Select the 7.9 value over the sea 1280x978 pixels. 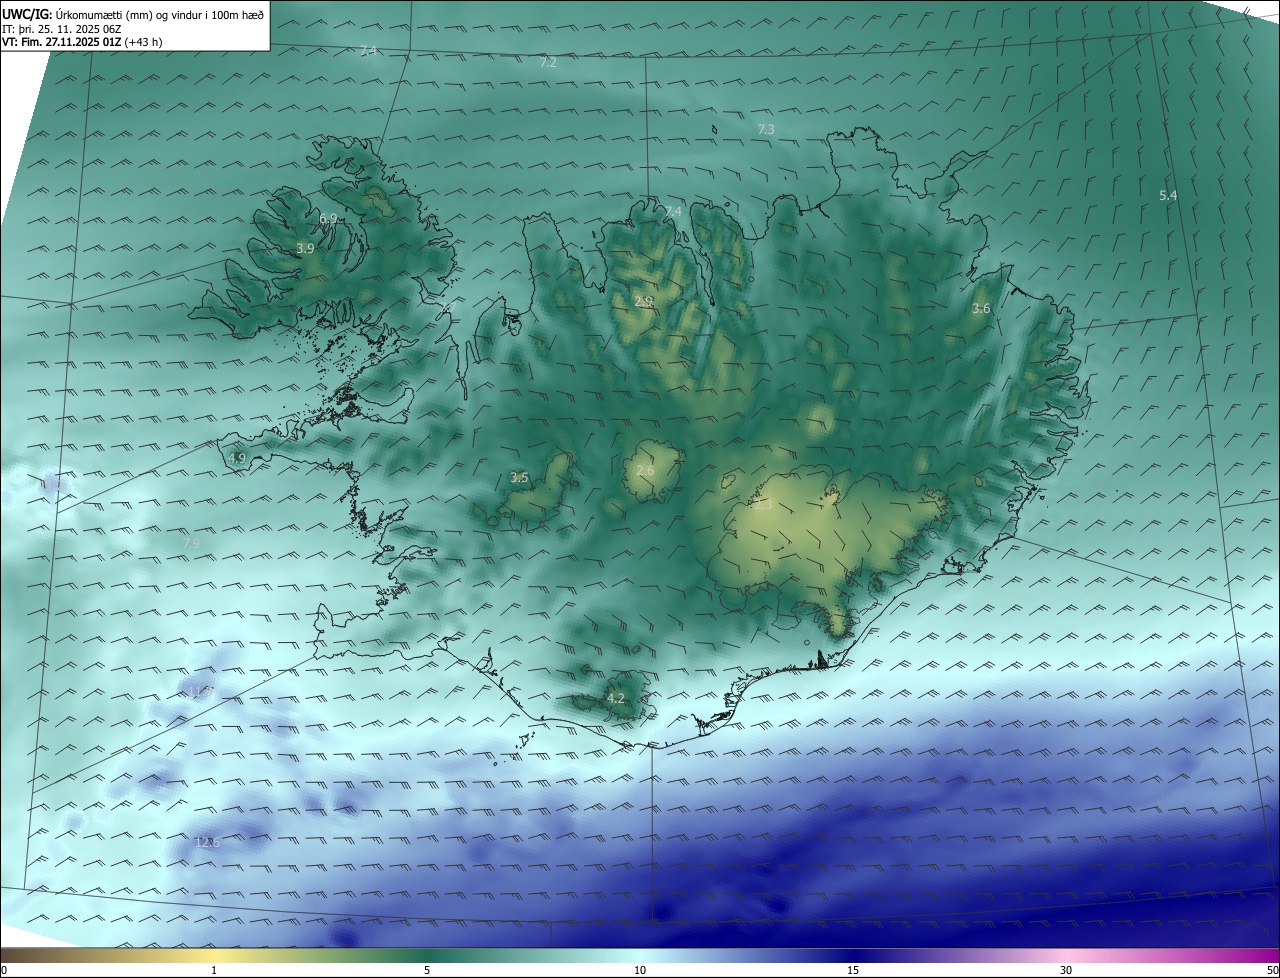point(191,543)
